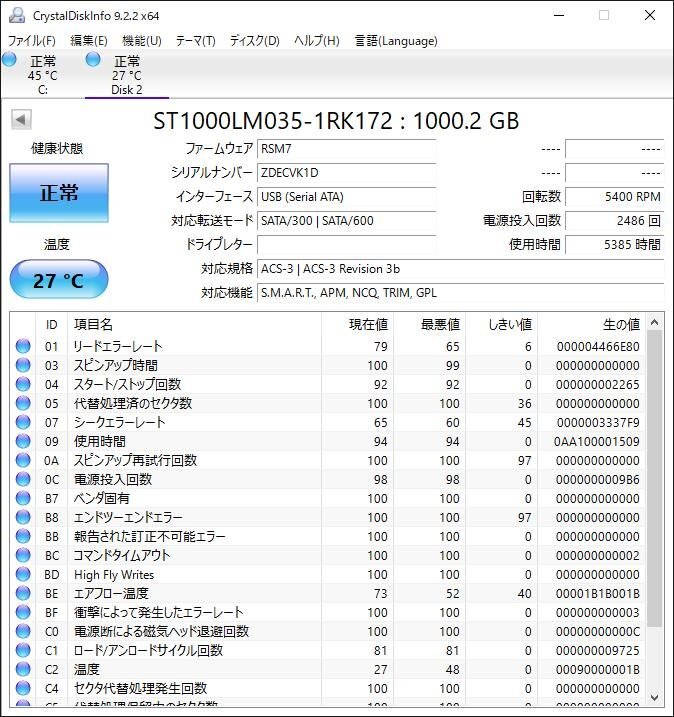The height and width of the screenshot is (717, 674).
Task: Click the status icon for row C2 温度
Action: coord(23,669)
